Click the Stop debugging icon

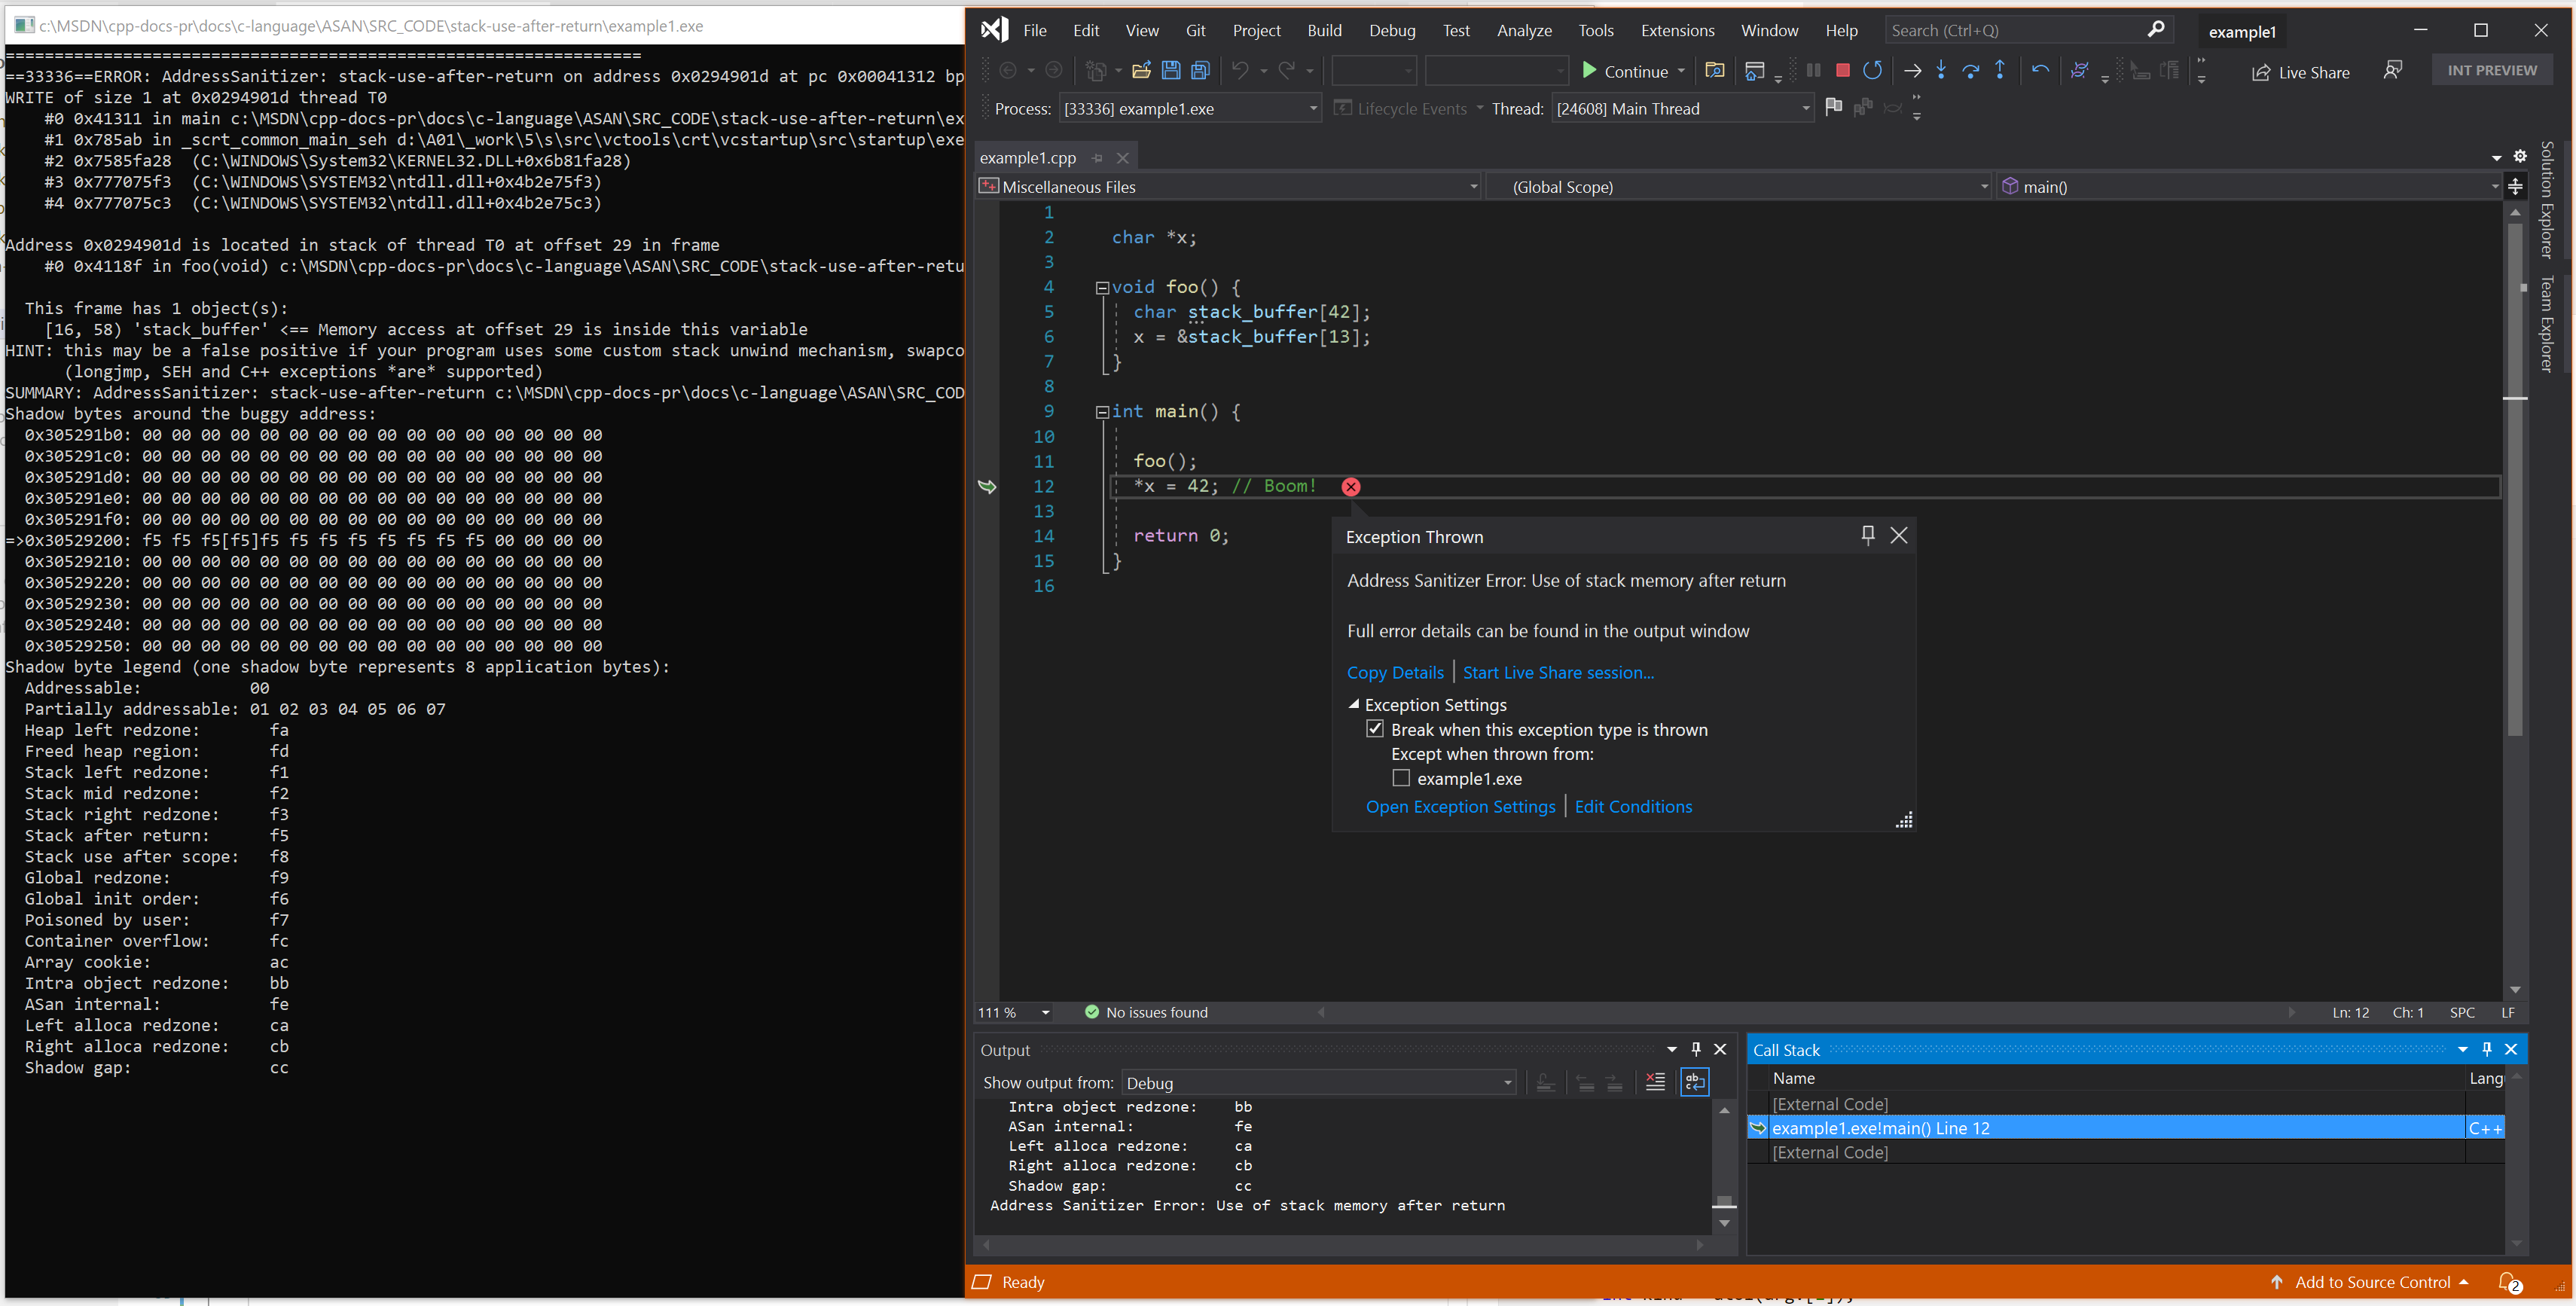point(1840,70)
